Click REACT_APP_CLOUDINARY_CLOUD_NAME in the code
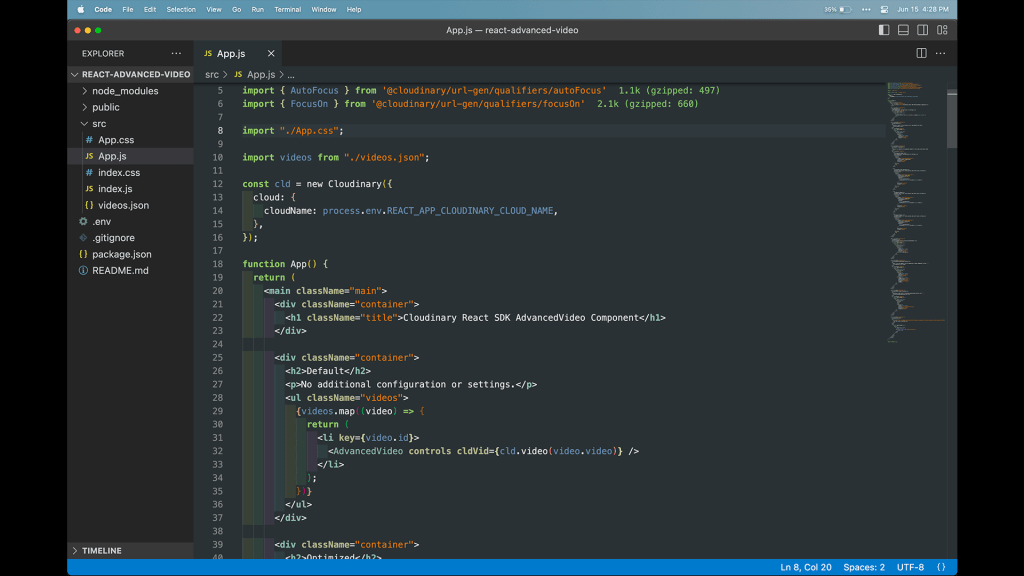Screen dimensions: 1024x576 point(470,211)
